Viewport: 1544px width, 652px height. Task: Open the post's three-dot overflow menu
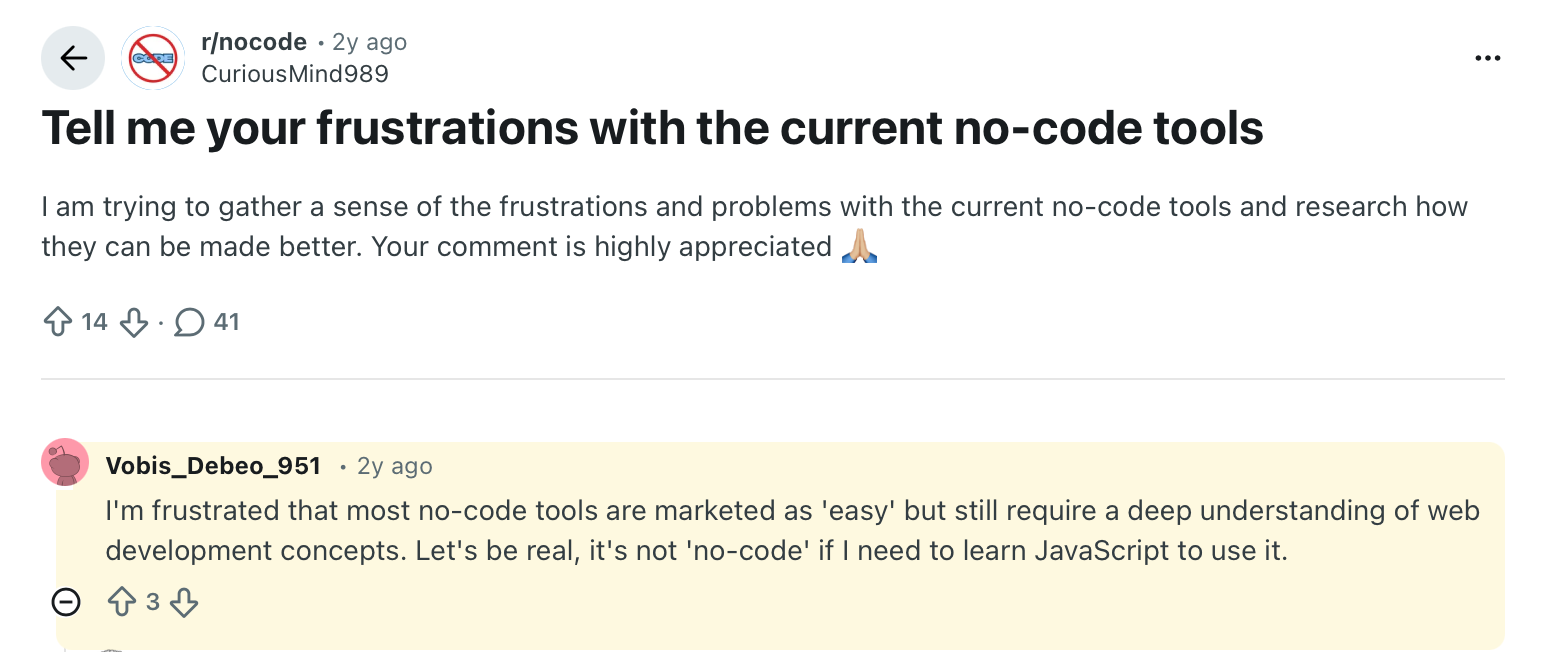[x=1488, y=58]
